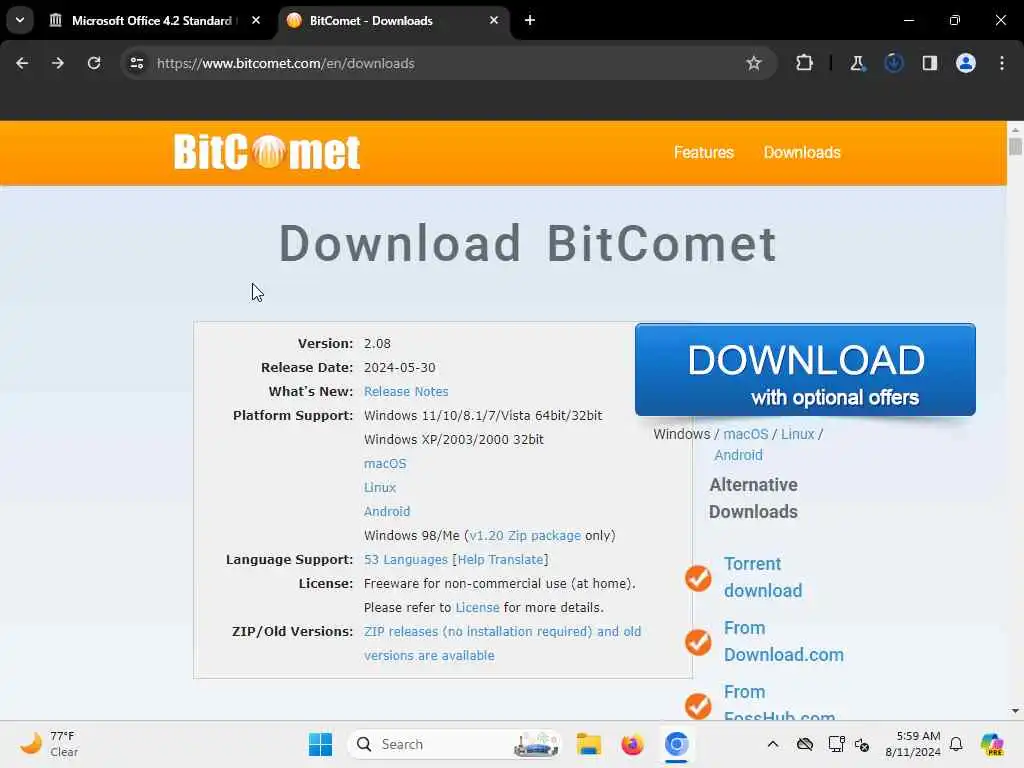
Task: Open ZIP releases and old versions link
Action: (x=502, y=643)
